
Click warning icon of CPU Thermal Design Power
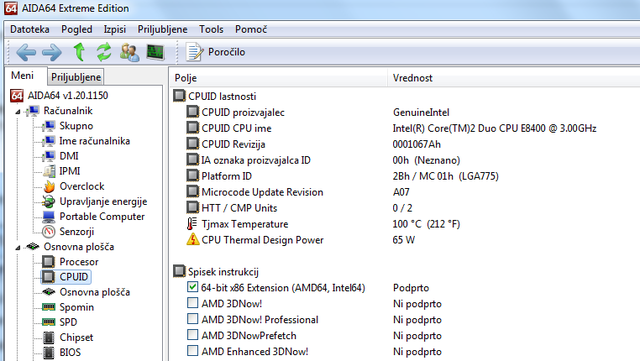pyautogui.click(x=193, y=239)
